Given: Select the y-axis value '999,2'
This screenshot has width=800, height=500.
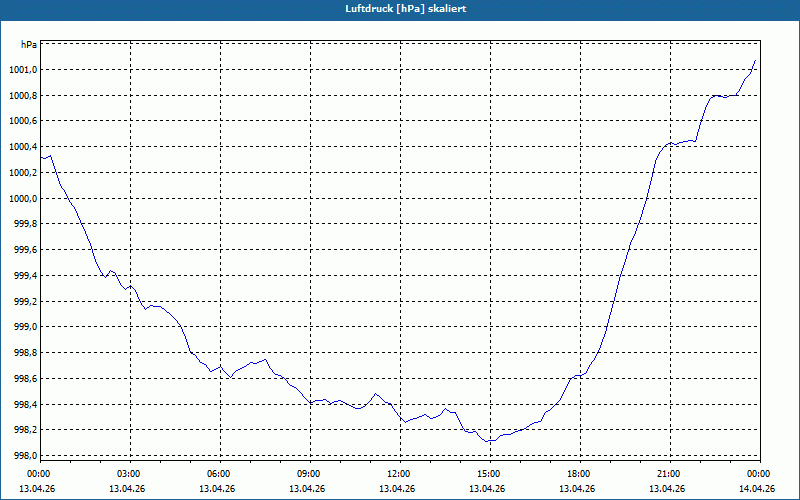Looking at the screenshot, I should pos(25,302).
